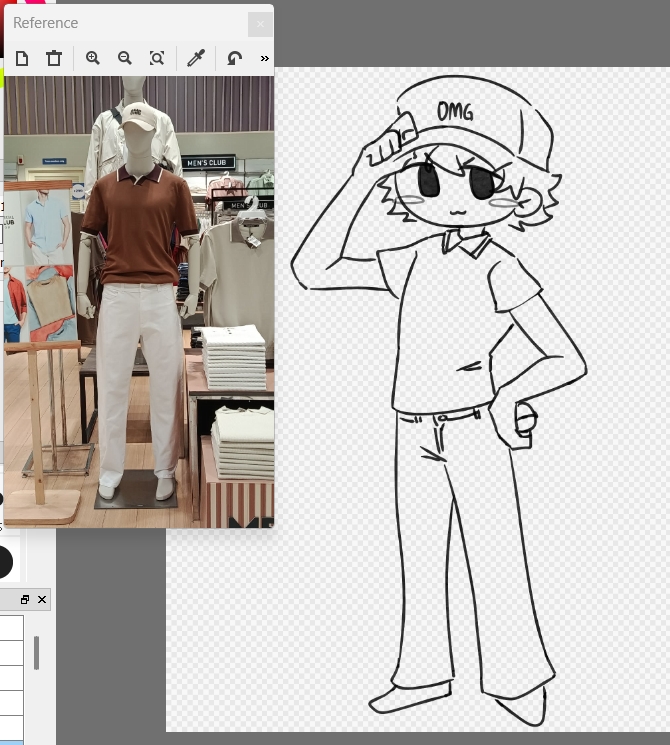Select the eyedropper in Reference toolbar
The image size is (670, 745).
(x=195, y=59)
